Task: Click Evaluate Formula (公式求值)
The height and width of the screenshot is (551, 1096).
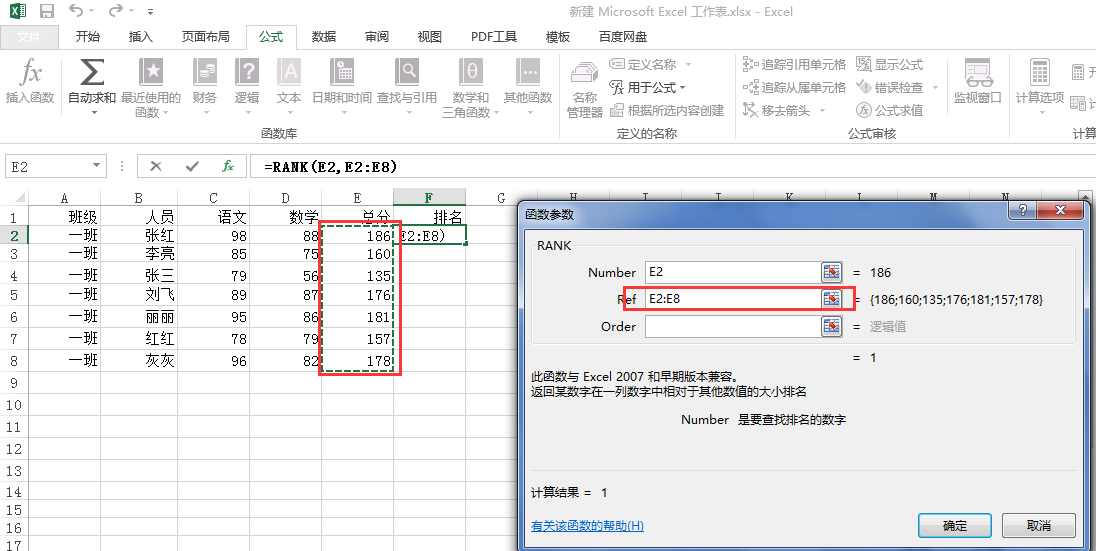Action: (890, 110)
